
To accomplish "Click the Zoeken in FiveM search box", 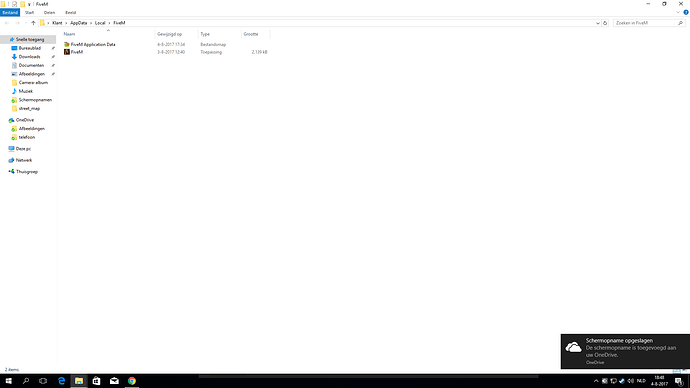I will click(x=645, y=23).
